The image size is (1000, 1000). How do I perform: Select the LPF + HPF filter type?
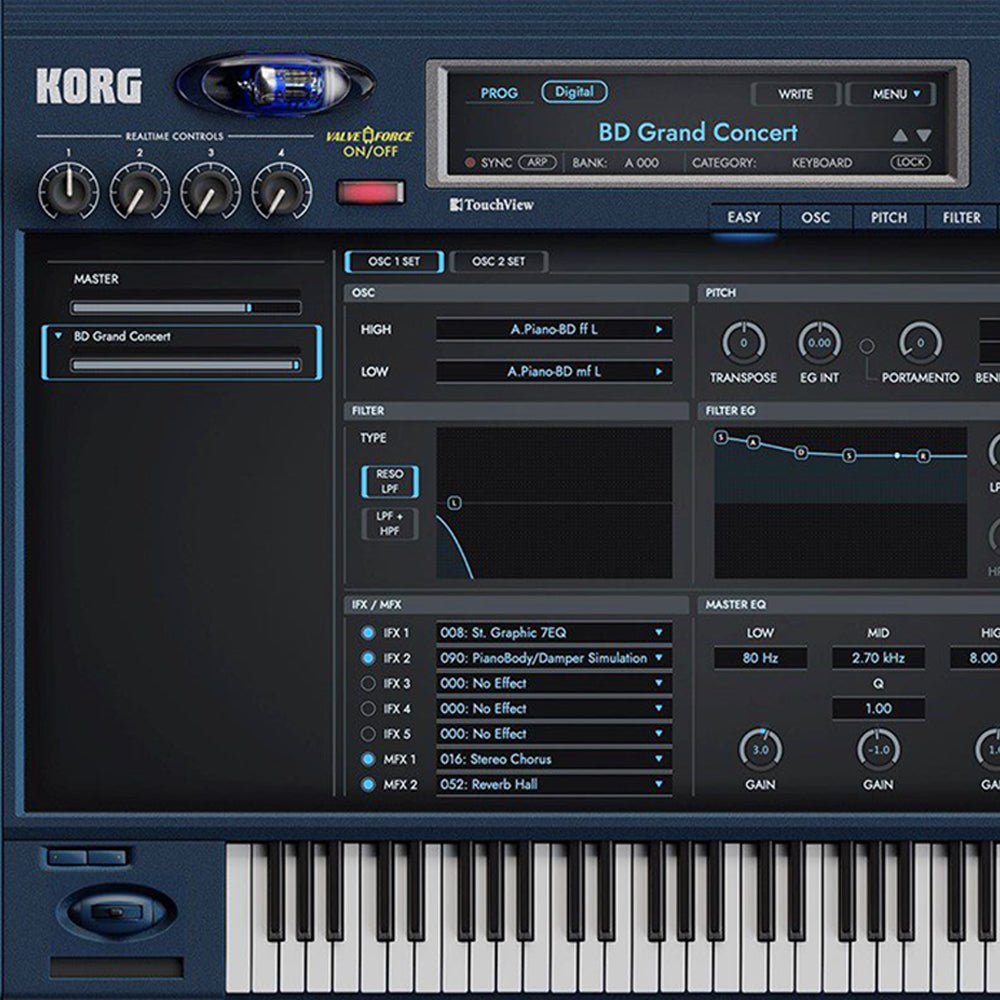388,524
